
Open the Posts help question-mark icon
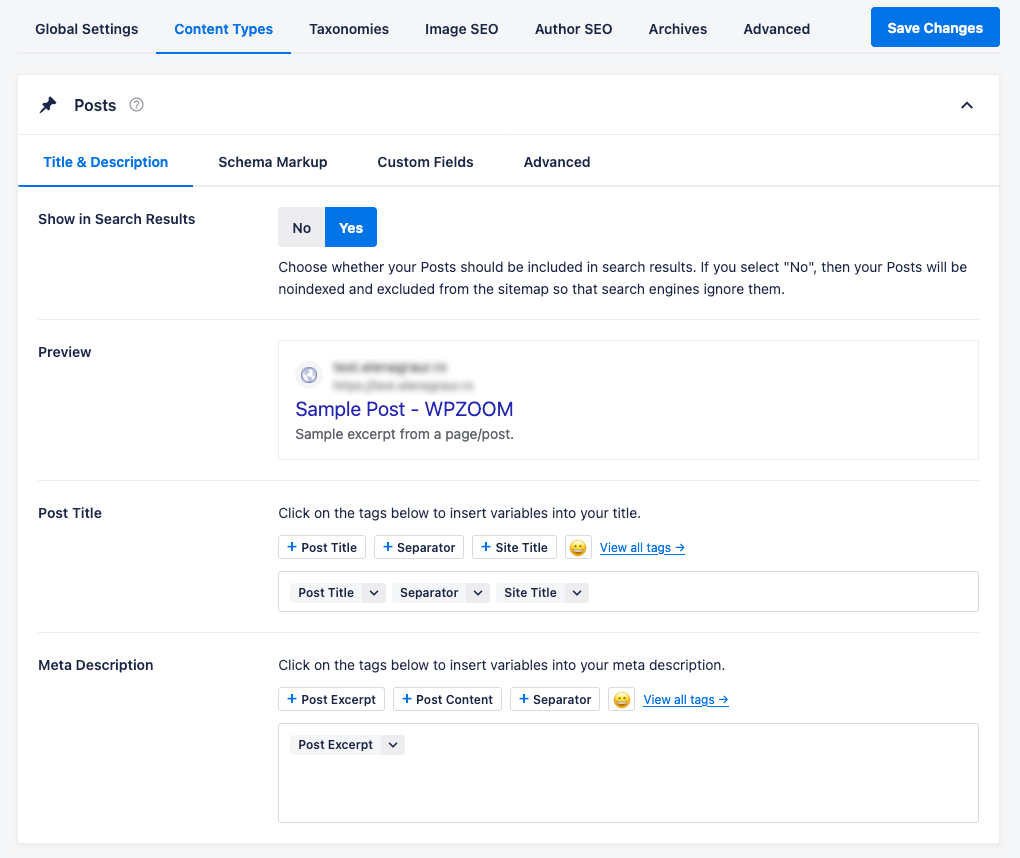136,105
